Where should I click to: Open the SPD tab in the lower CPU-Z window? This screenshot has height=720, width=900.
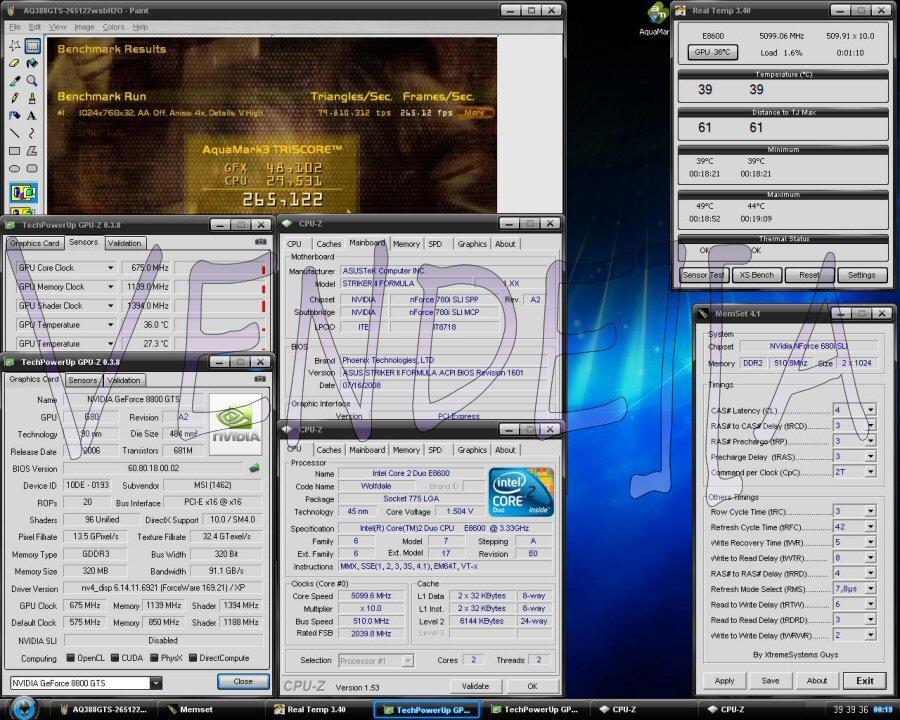tap(435, 450)
